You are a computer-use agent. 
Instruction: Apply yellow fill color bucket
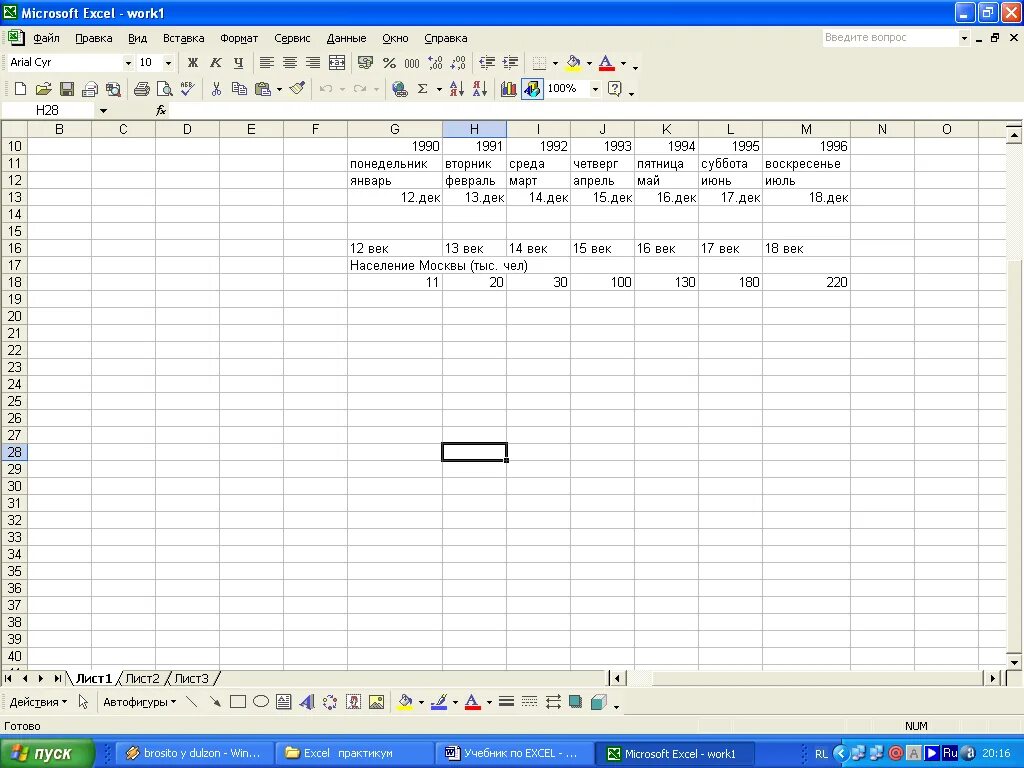(x=573, y=63)
